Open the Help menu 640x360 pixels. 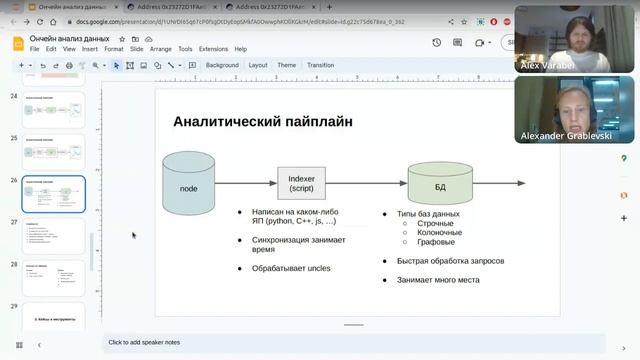[240, 49]
